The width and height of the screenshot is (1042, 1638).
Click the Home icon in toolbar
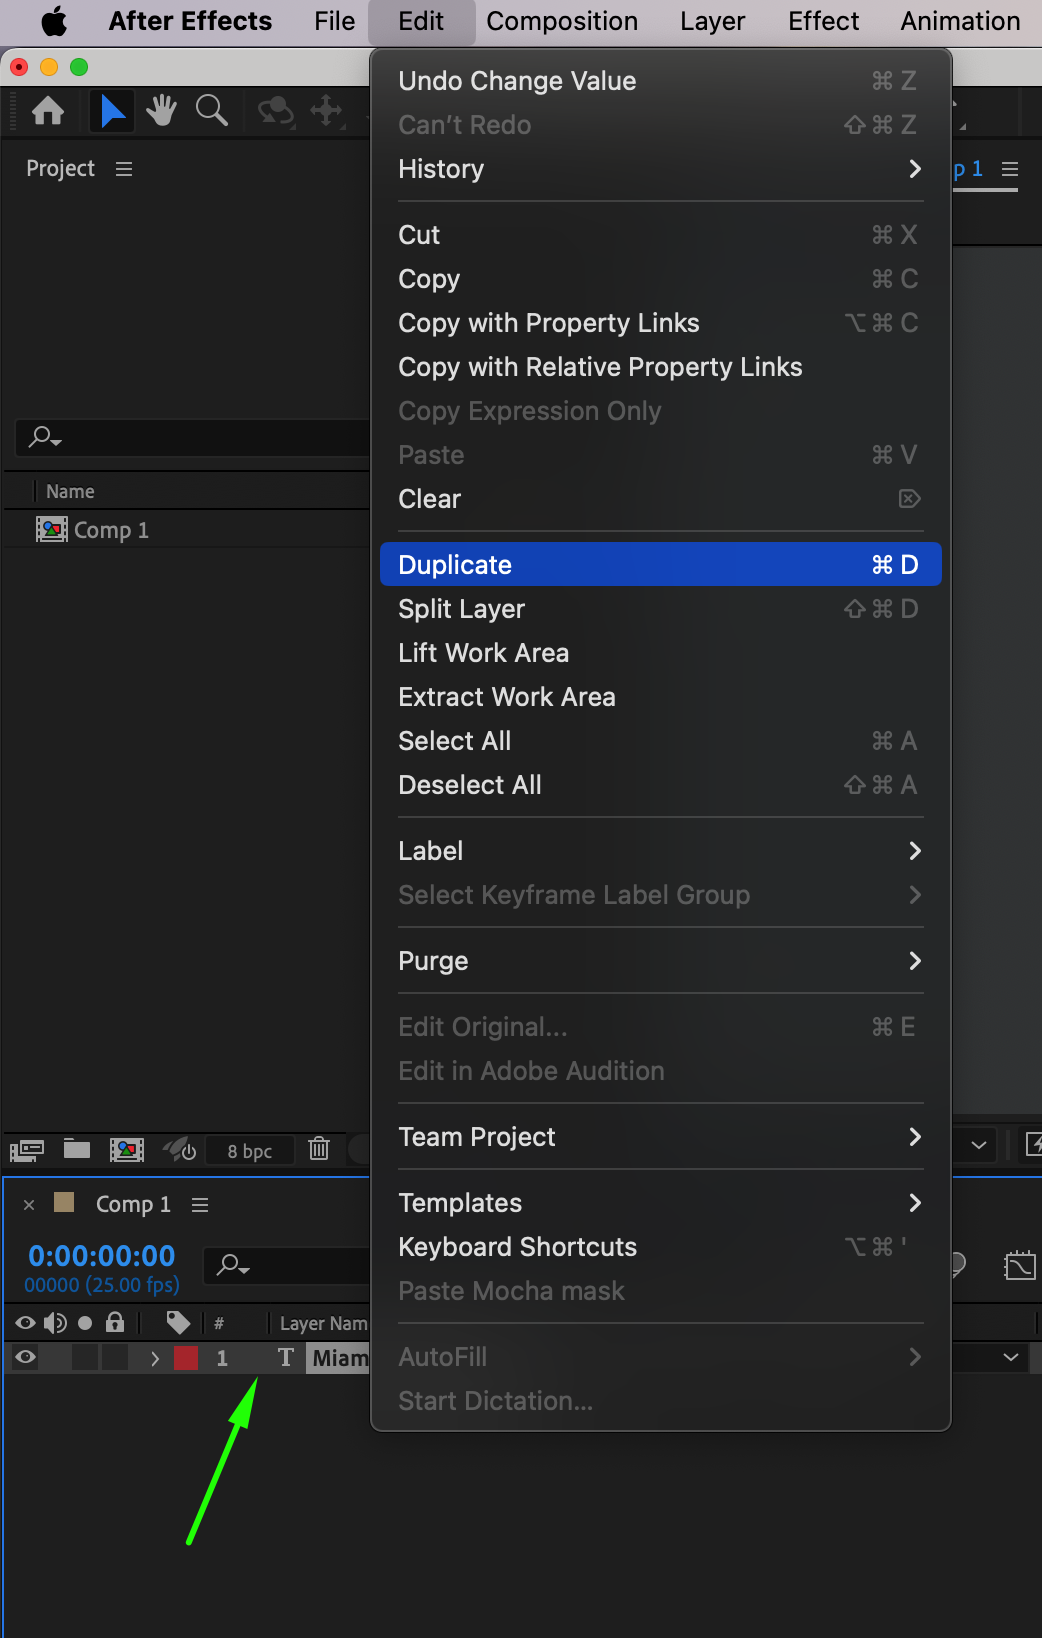click(48, 110)
